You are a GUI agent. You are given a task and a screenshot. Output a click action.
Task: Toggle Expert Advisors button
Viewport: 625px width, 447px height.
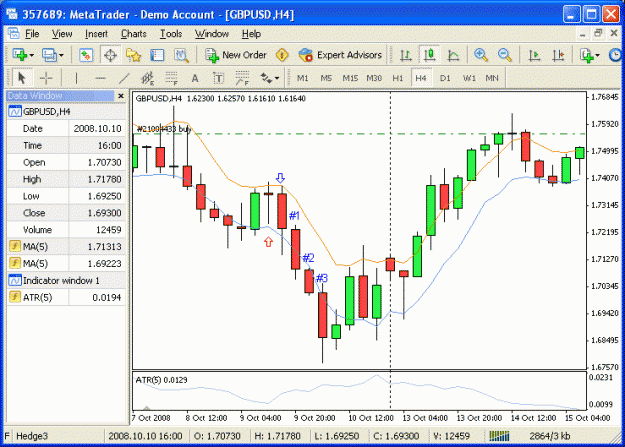click(340, 55)
